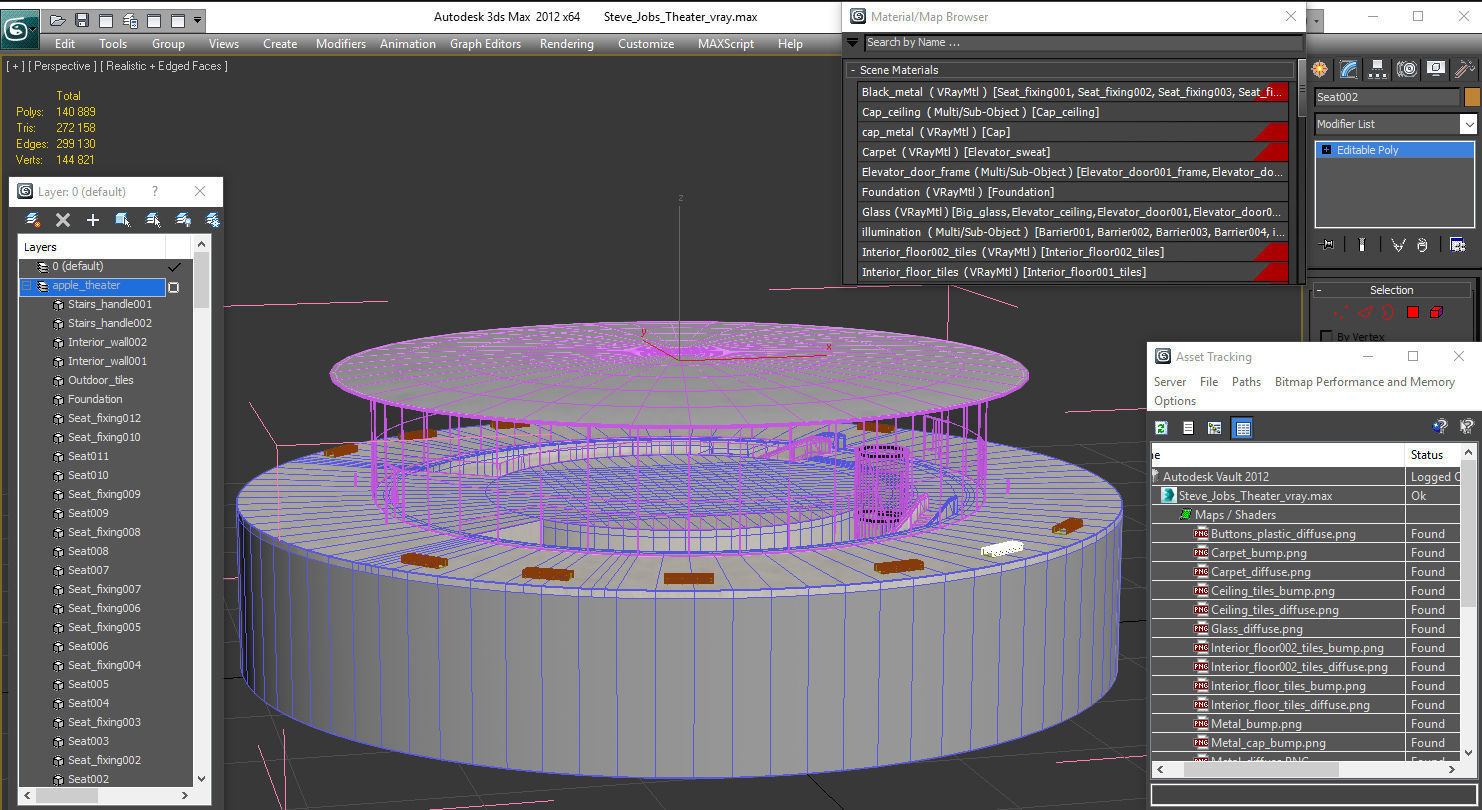Toggle current layer checkmark for 0 (default)
This screenshot has height=810, width=1482.
[175, 267]
